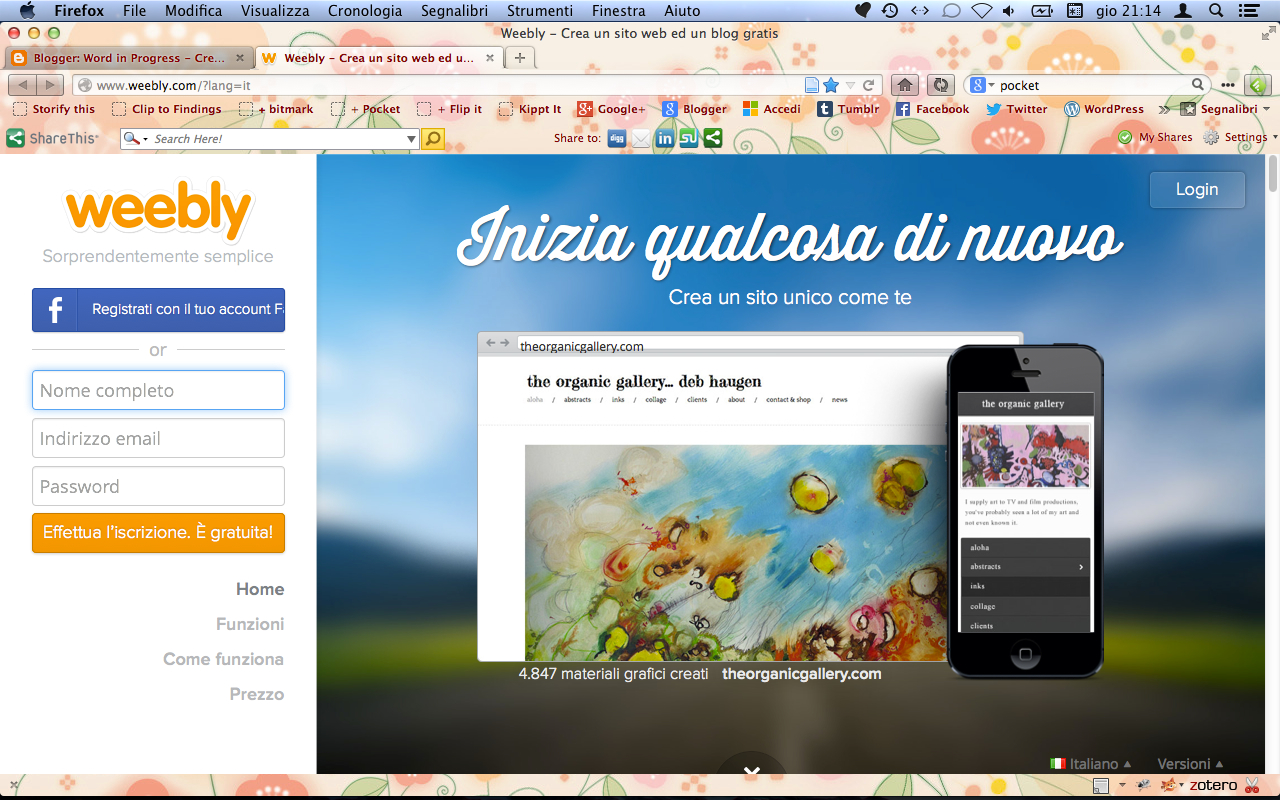
Task: Share via the StumbleUpon icon
Action: 689,138
